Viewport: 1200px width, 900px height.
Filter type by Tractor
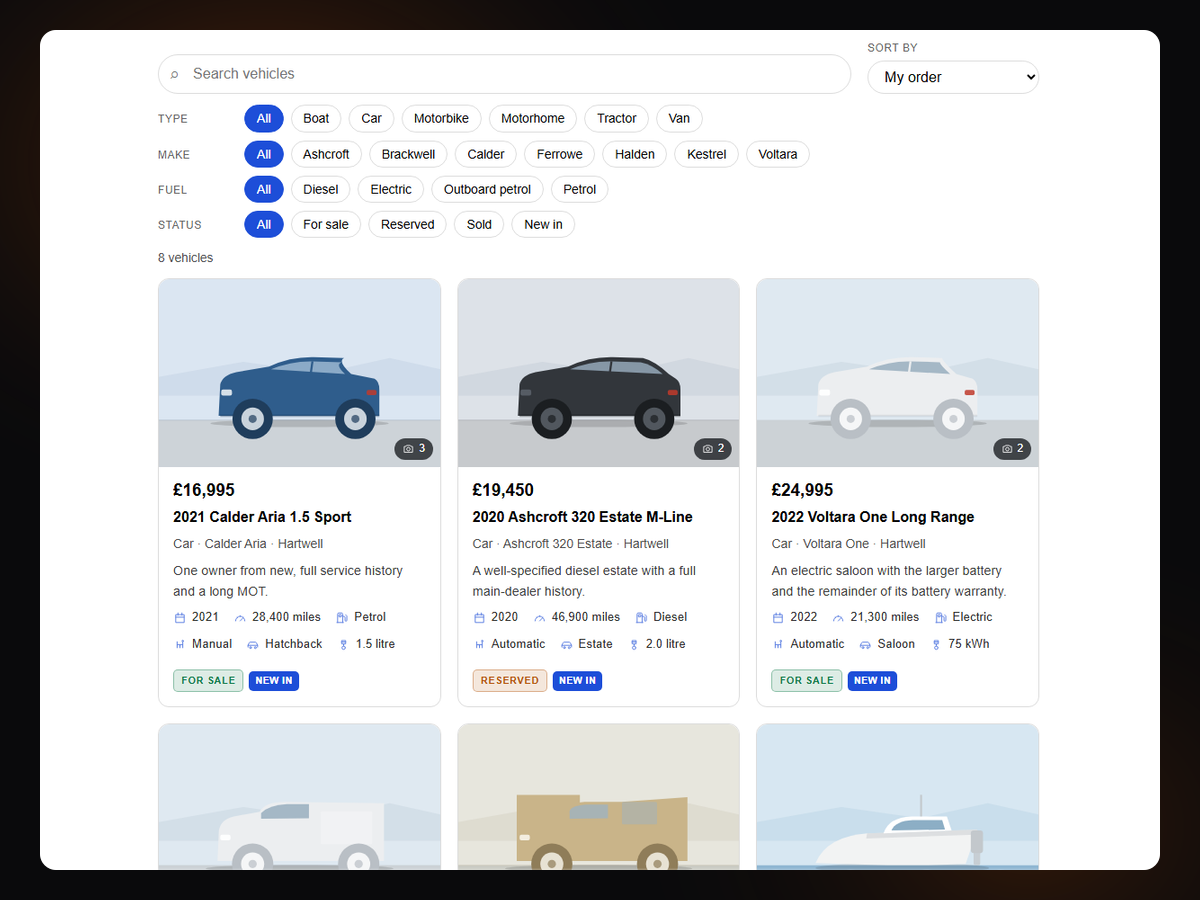click(617, 118)
